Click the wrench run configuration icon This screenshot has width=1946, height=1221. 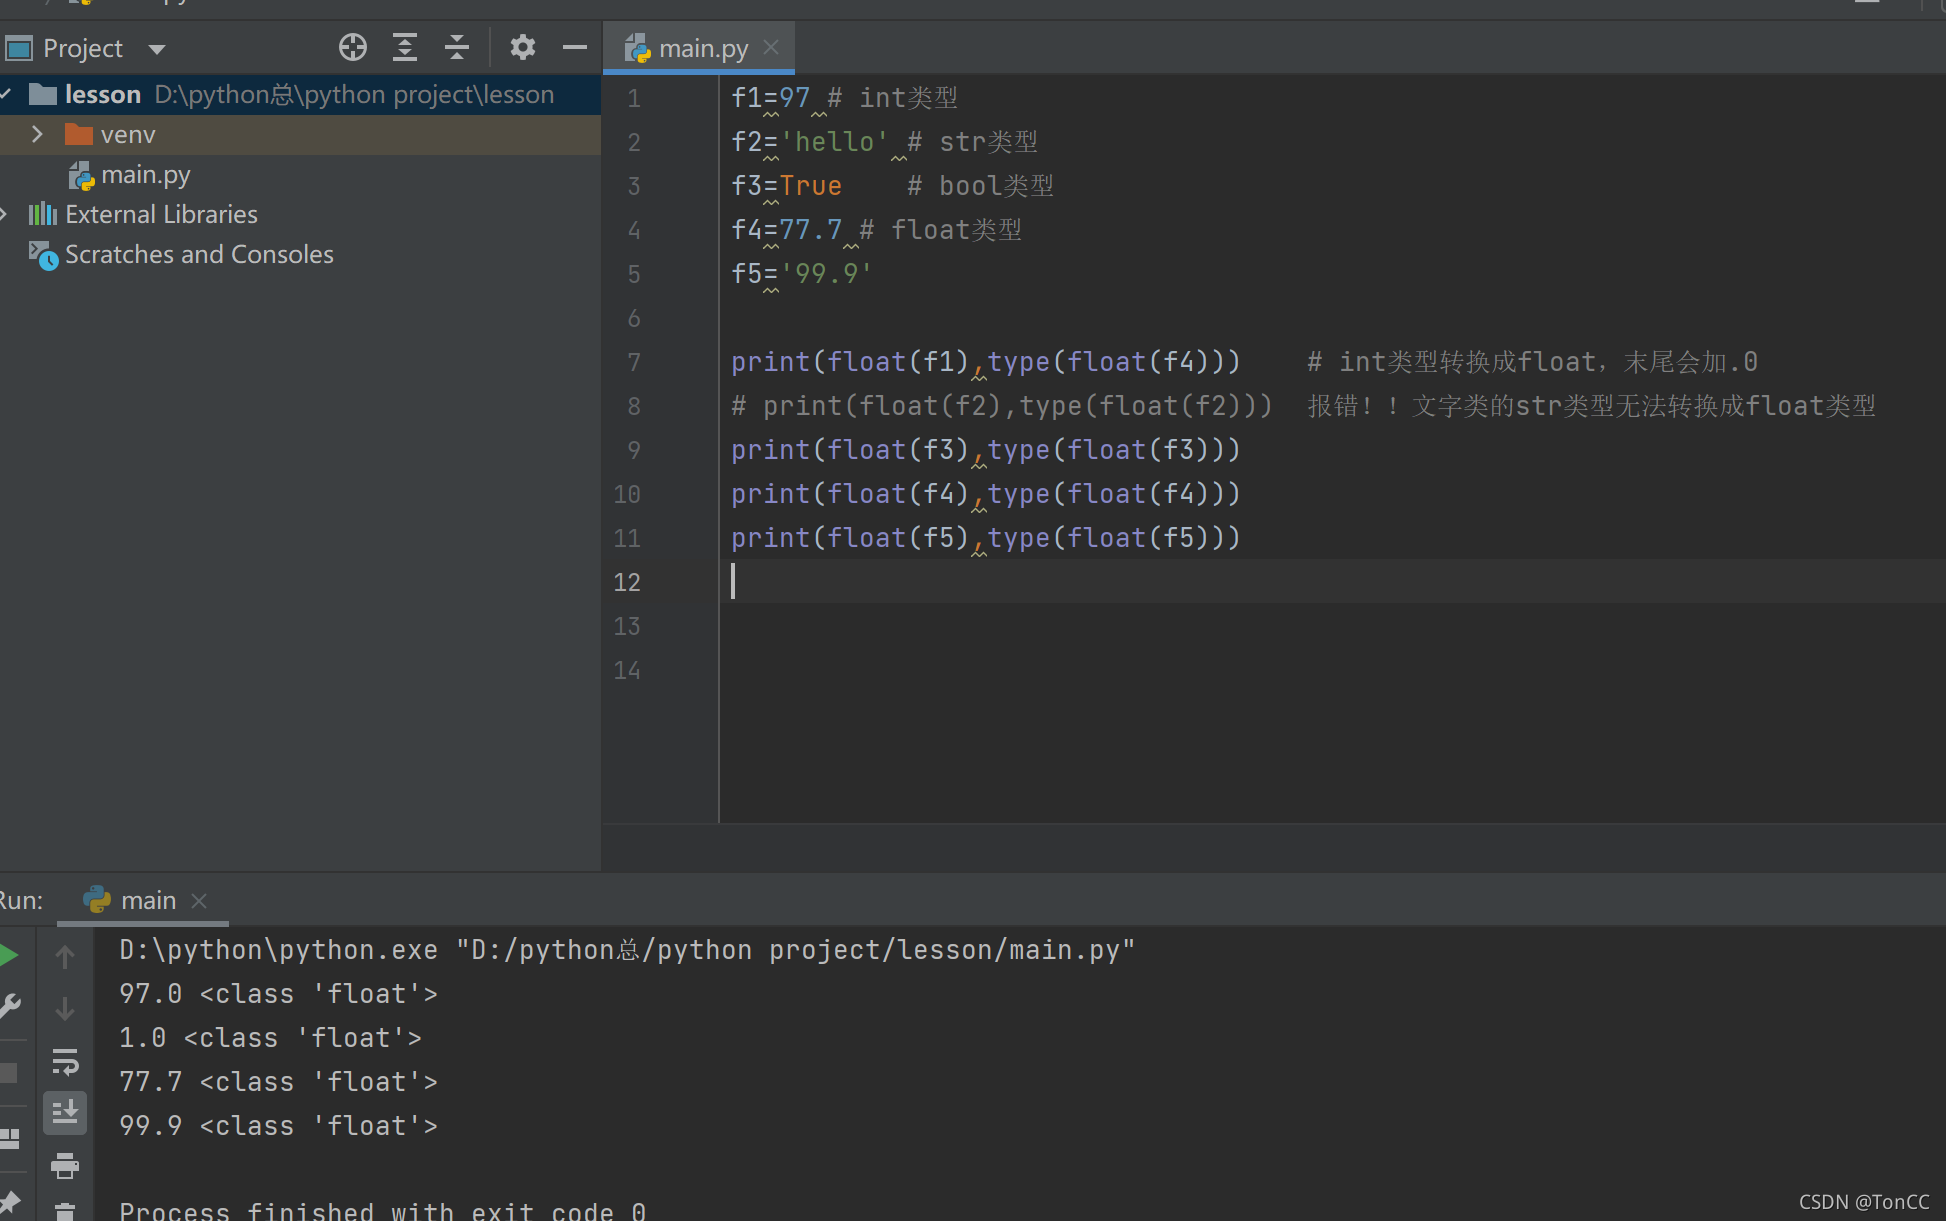coord(10,1005)
